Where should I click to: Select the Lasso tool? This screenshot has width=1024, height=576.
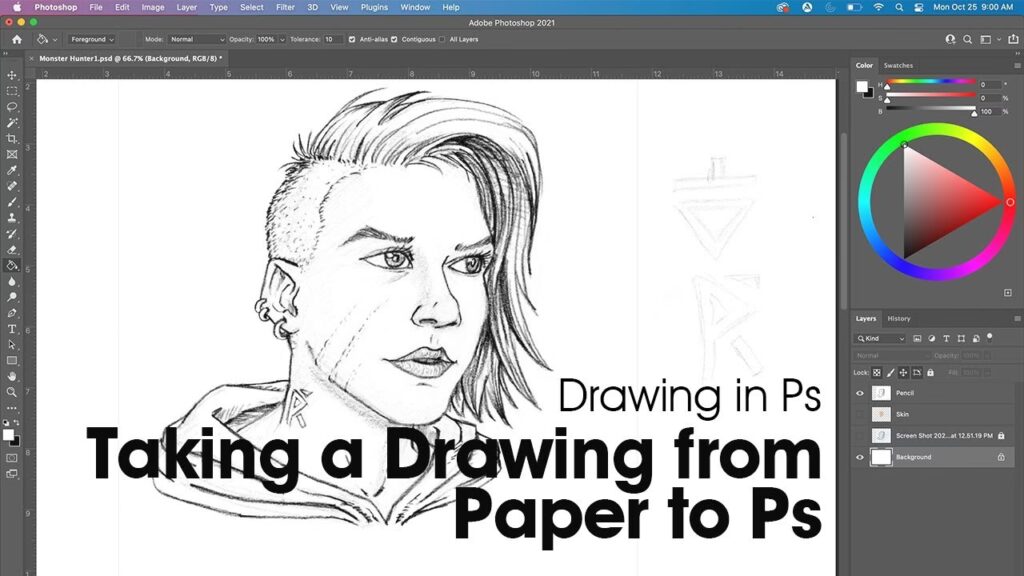(12, 106)
